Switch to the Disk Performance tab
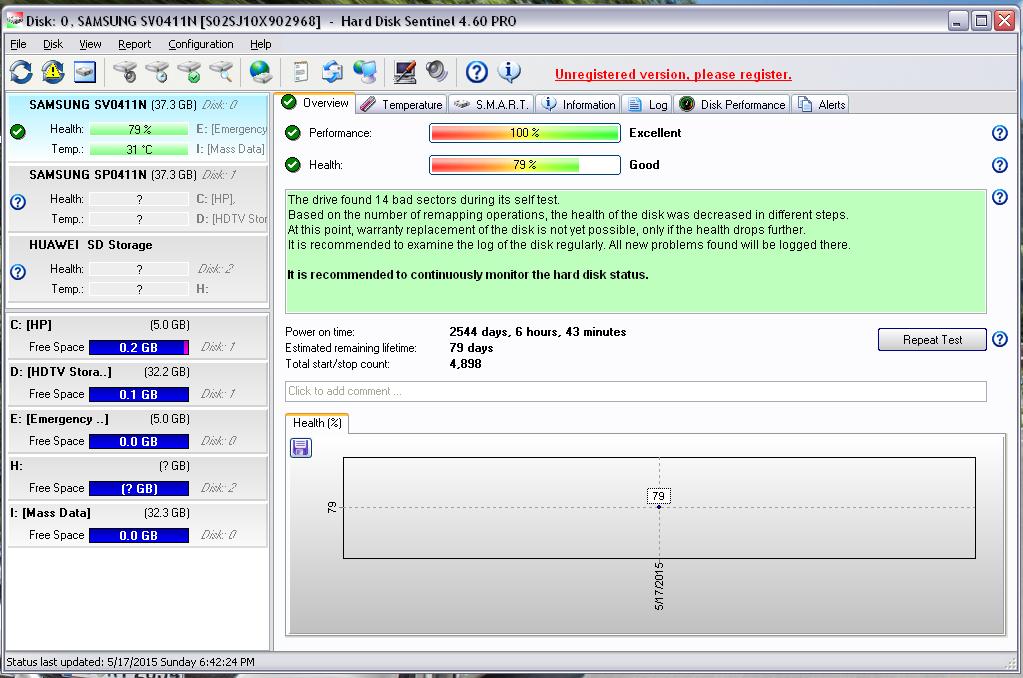1023x678 pixels. pyautogui.click(x=732, y=104)
